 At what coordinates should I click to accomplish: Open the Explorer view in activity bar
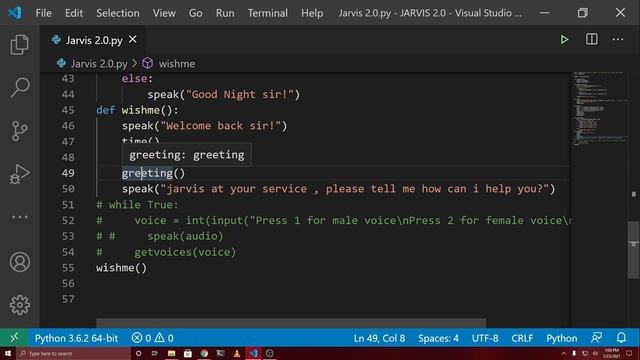pyautogui.click(x=19, y=44)
